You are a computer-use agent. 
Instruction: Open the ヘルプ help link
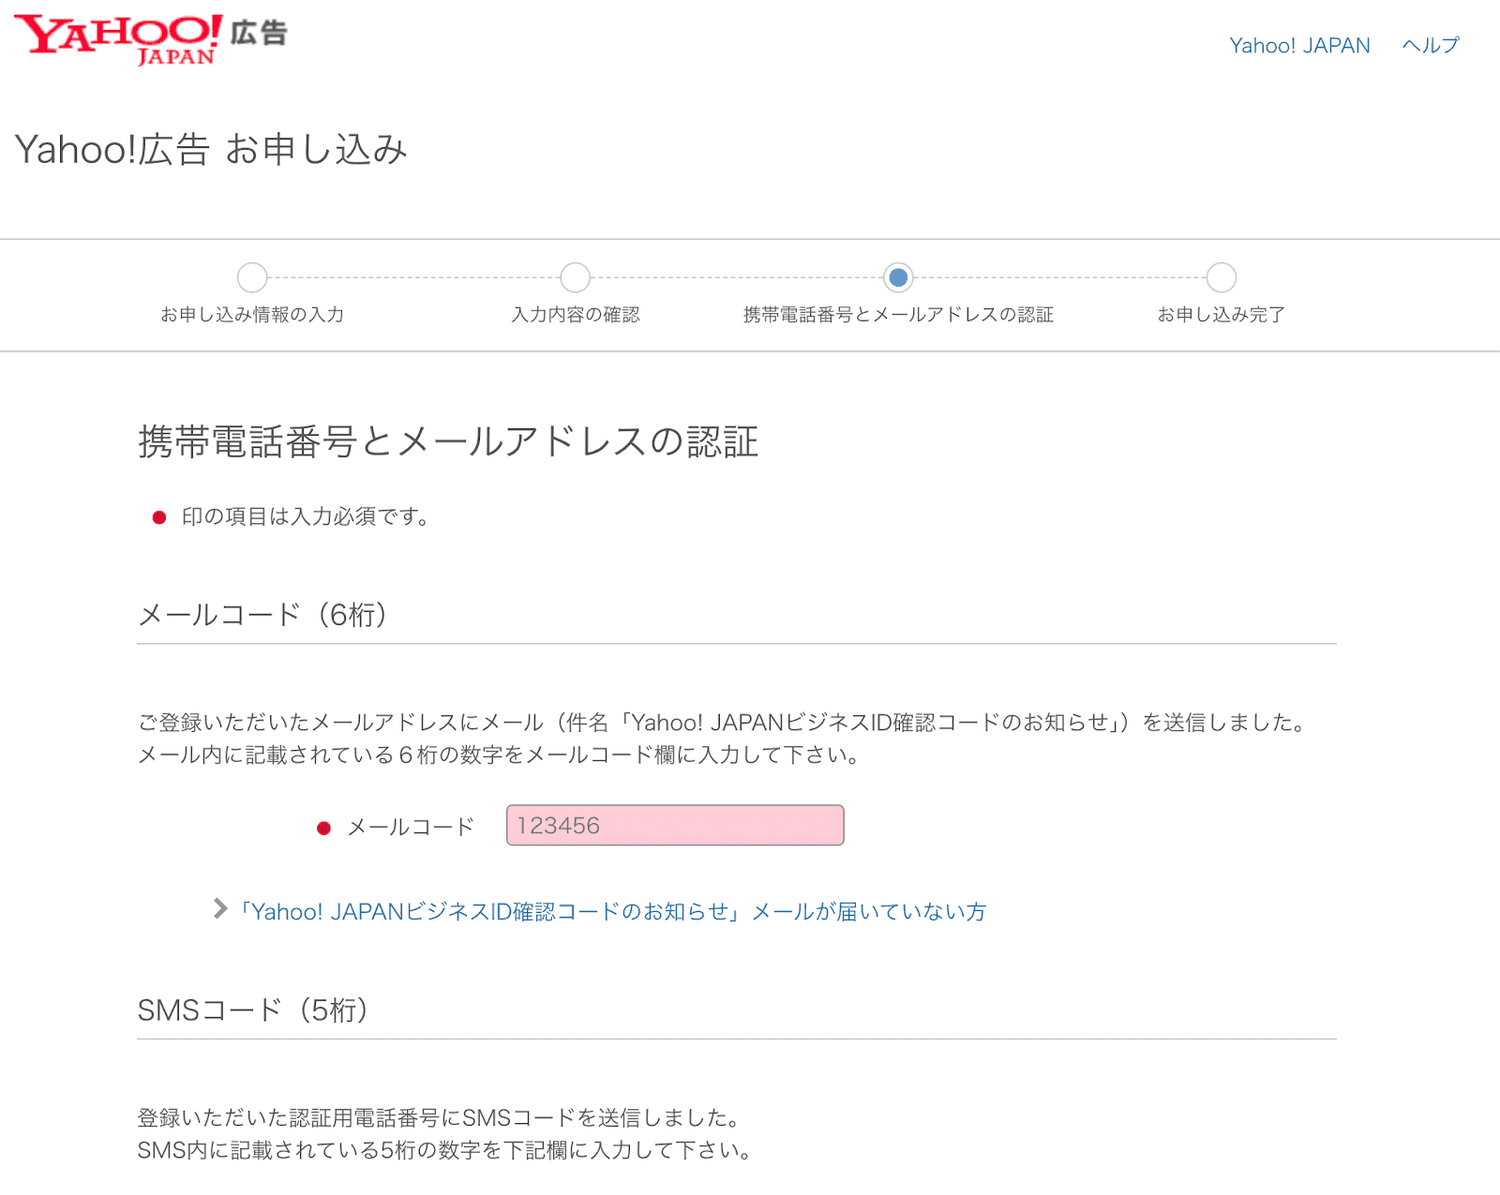(x=1430, y=46)
